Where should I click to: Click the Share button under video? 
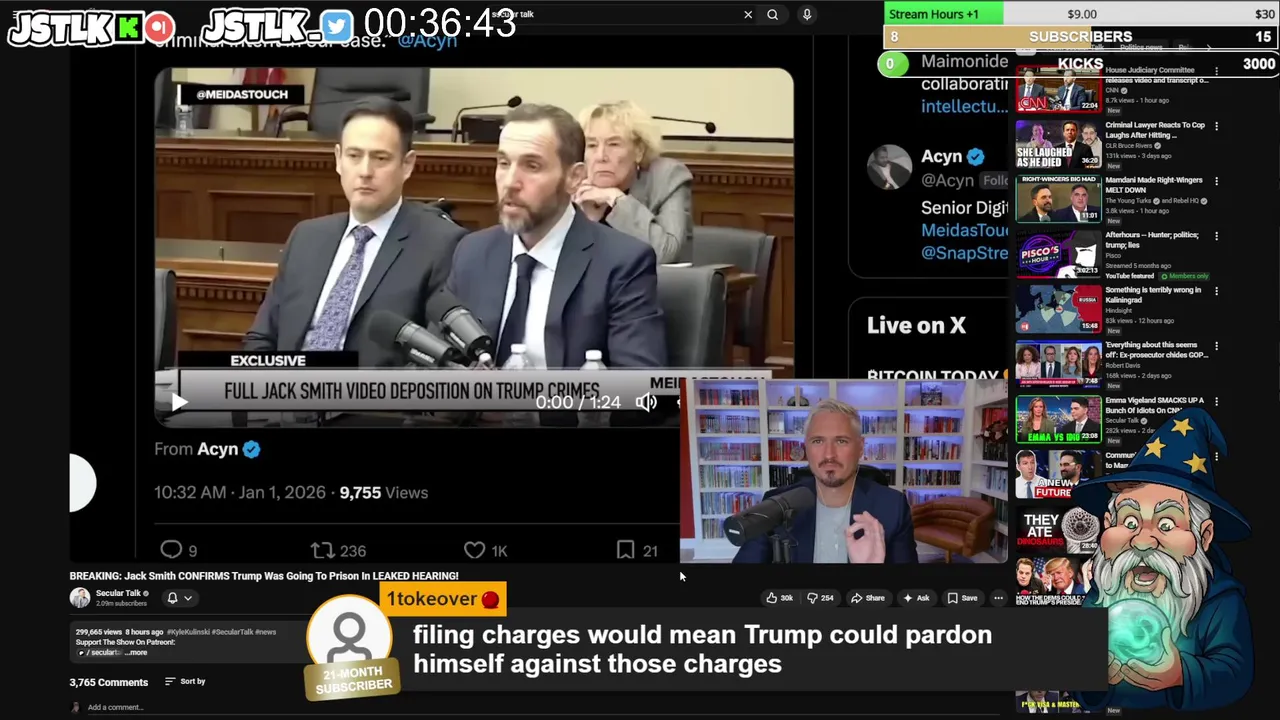867,598
